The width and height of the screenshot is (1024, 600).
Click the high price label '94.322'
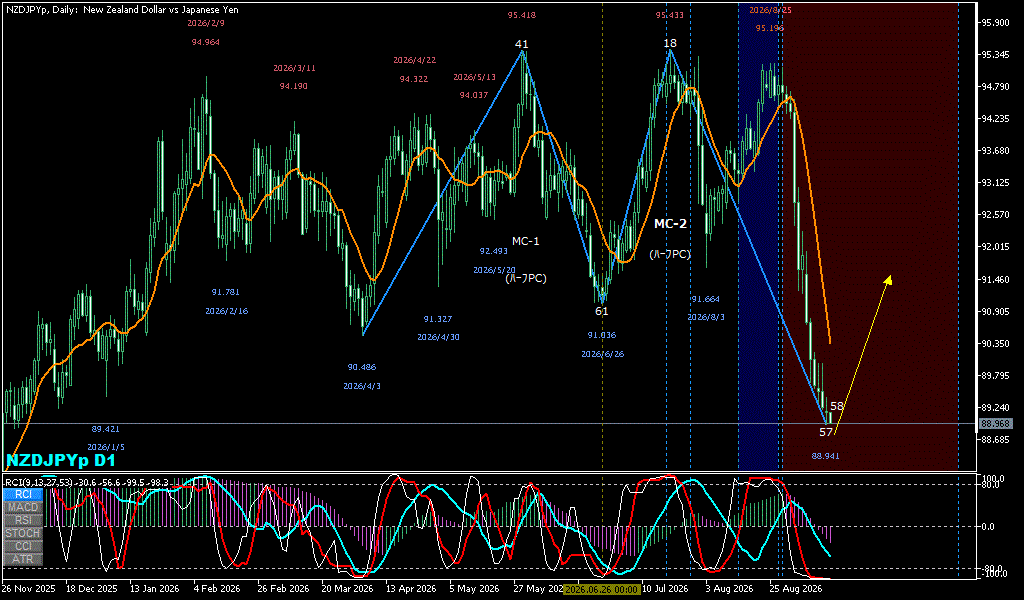(414, 79)
